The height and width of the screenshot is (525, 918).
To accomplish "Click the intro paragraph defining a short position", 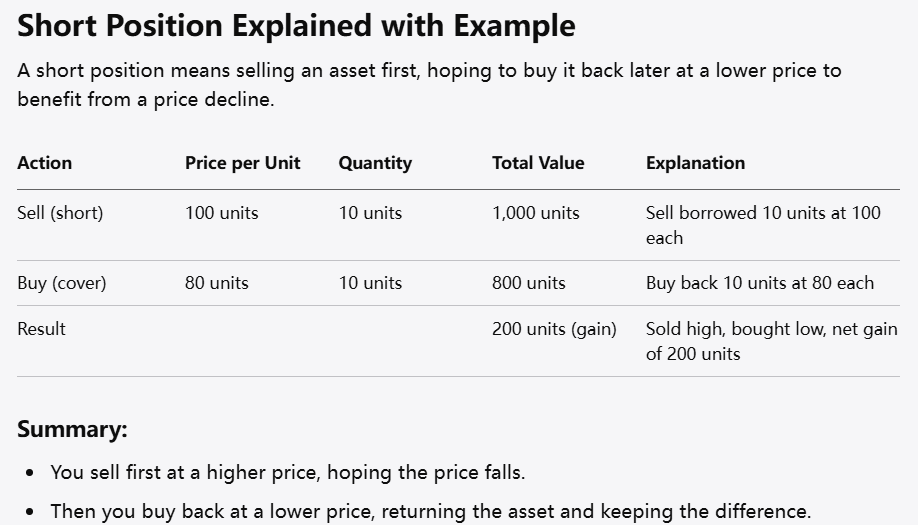I will click(x=429, y=85).
